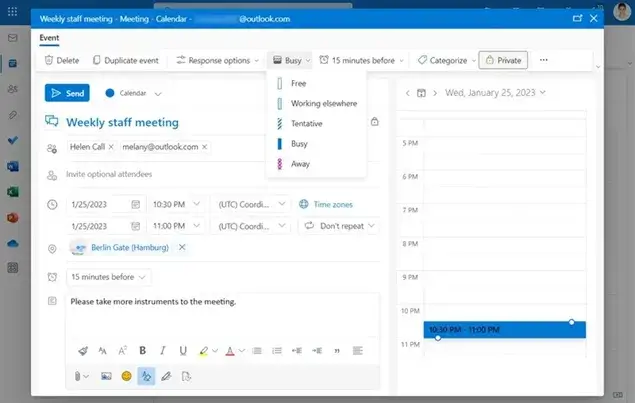Launch Word from the sidebar

(13, 166)
